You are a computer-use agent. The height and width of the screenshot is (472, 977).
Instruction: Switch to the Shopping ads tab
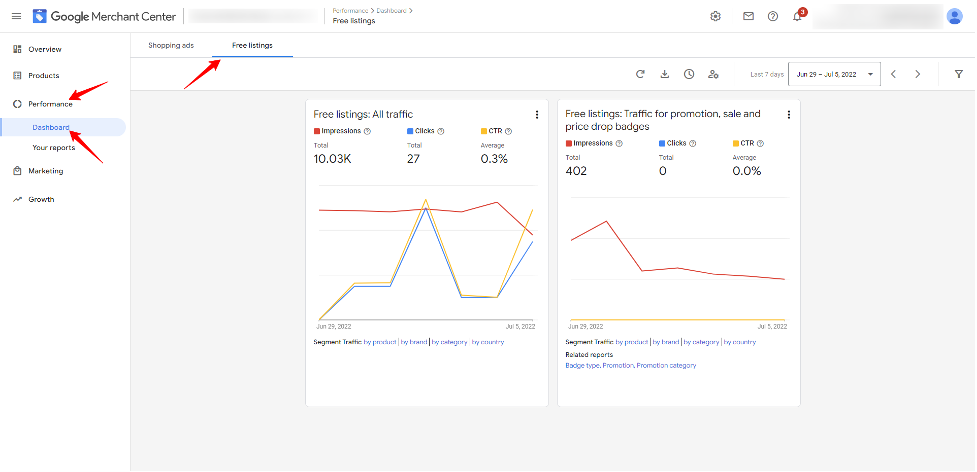pos(171,45)
